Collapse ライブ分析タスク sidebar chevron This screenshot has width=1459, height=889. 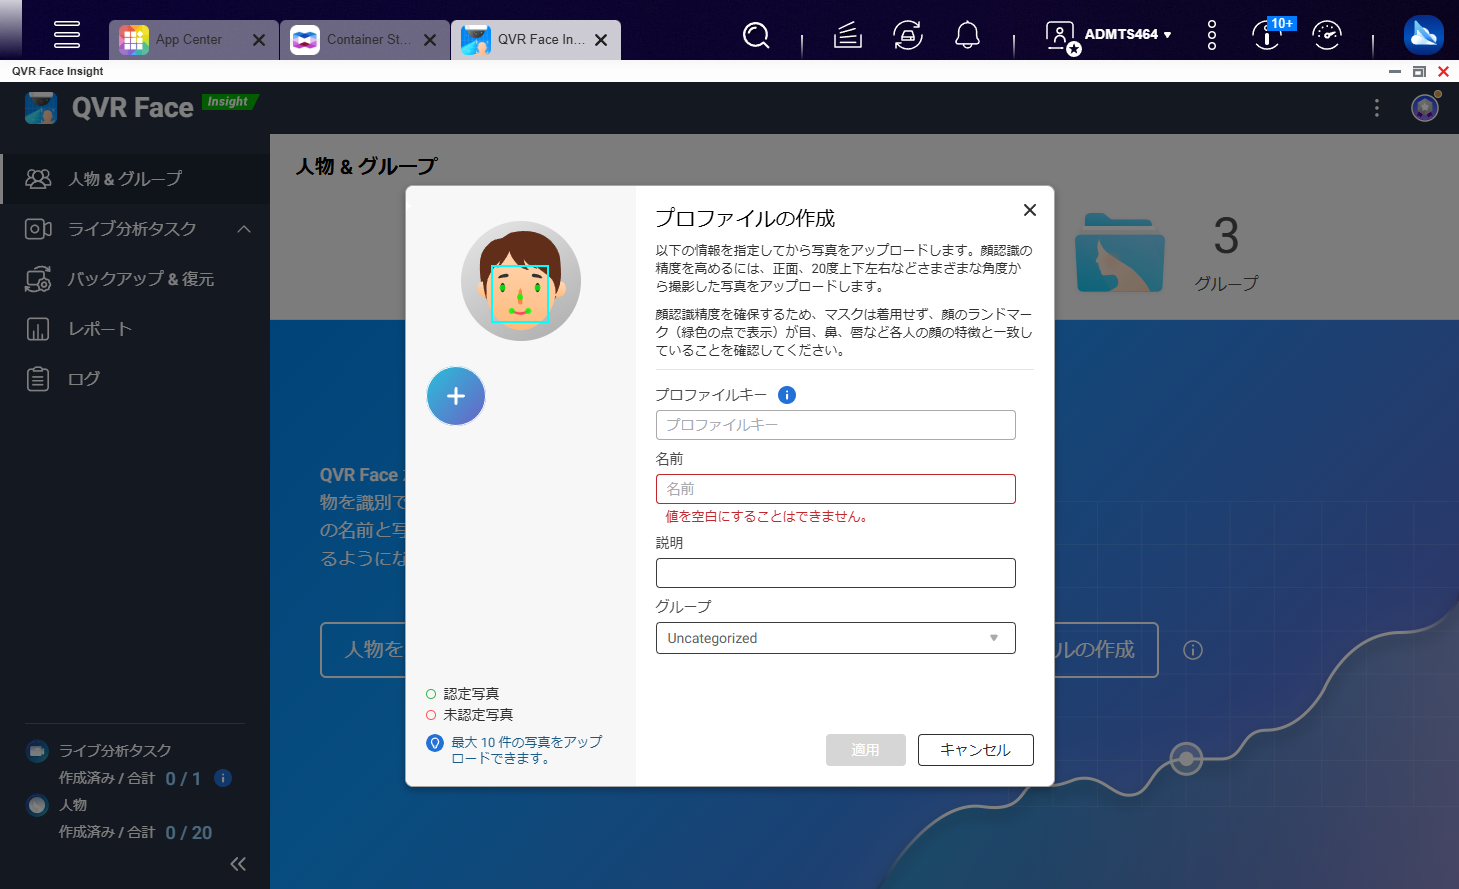(x=244, y=229)
